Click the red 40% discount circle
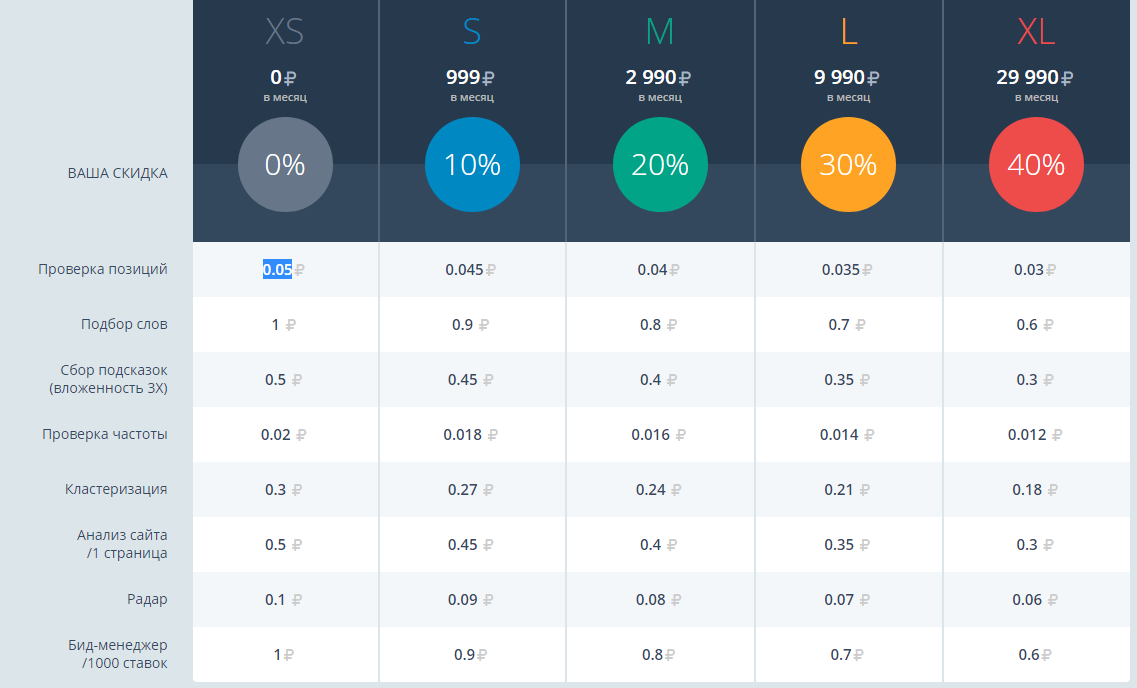Image resolution: width=1137 pixels, height=688 pixels. 1036,165
